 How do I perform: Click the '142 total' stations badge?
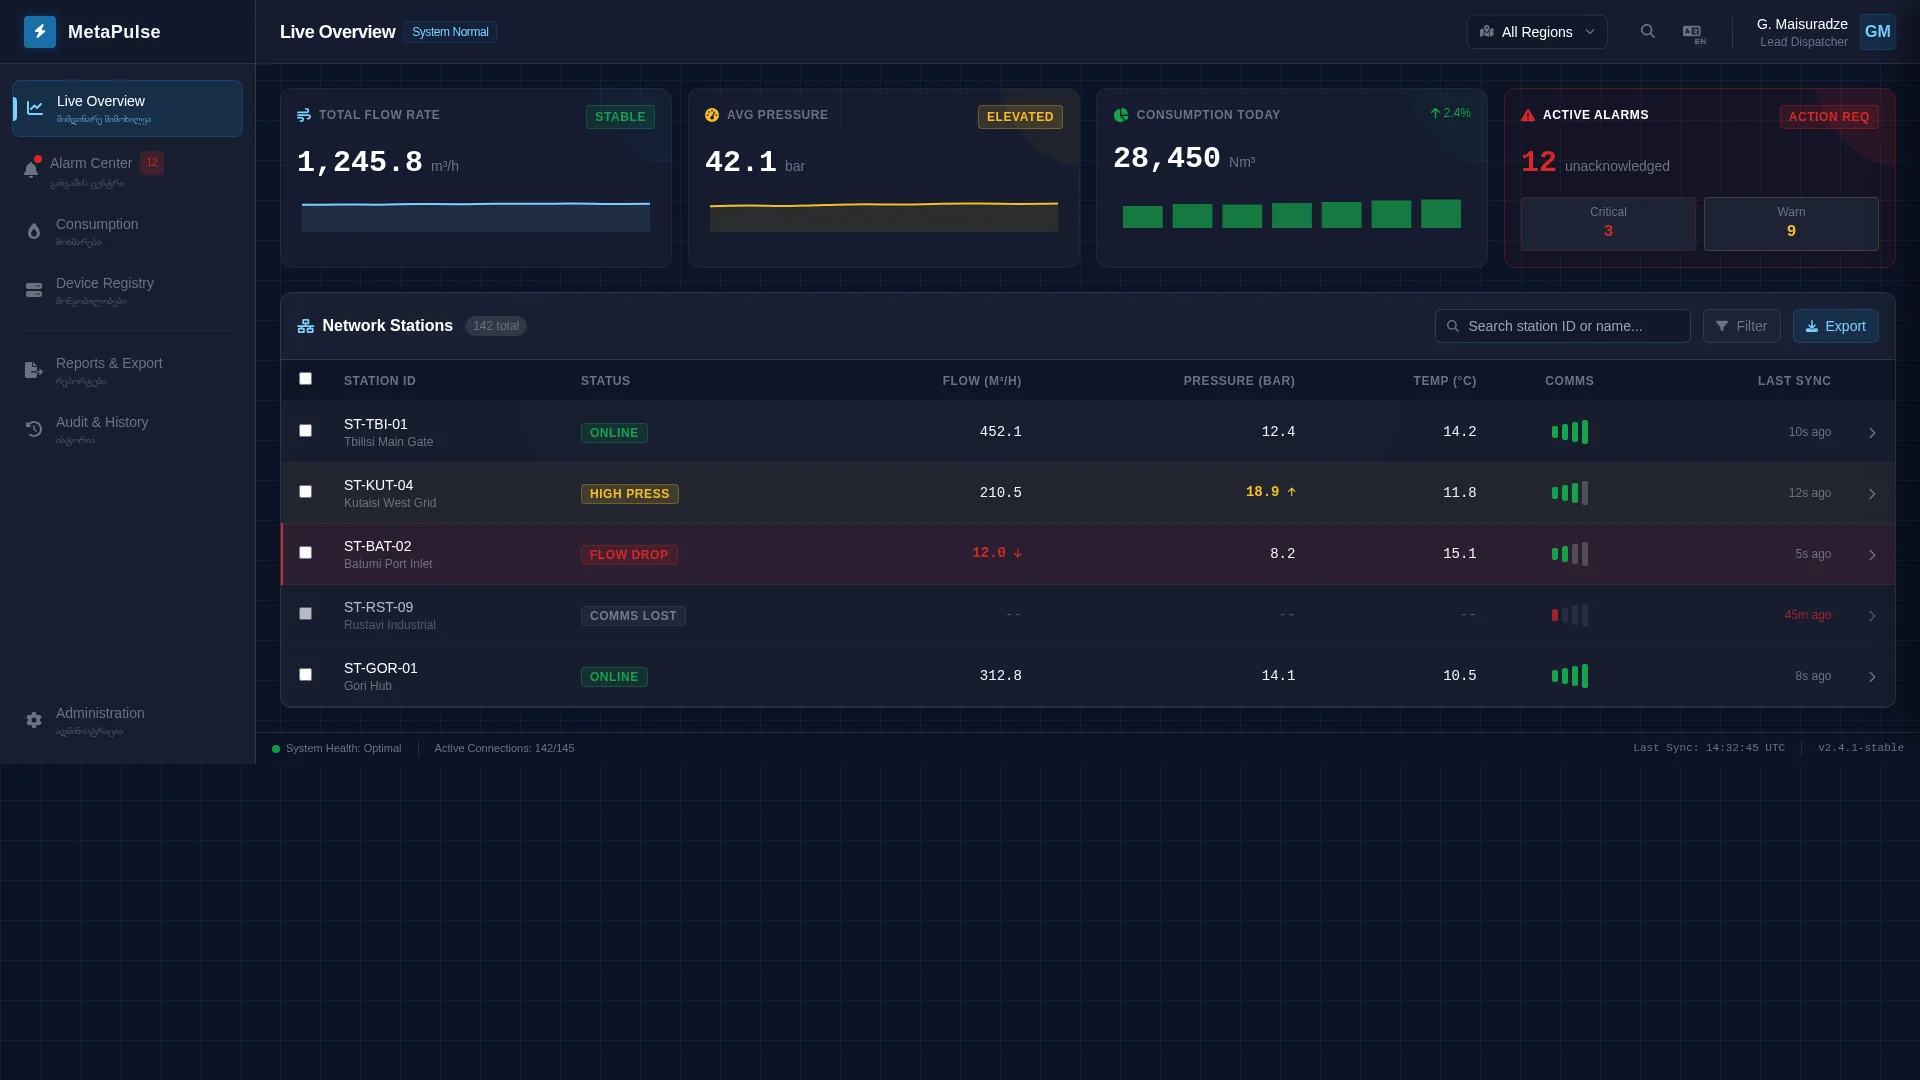pos(496,326)
